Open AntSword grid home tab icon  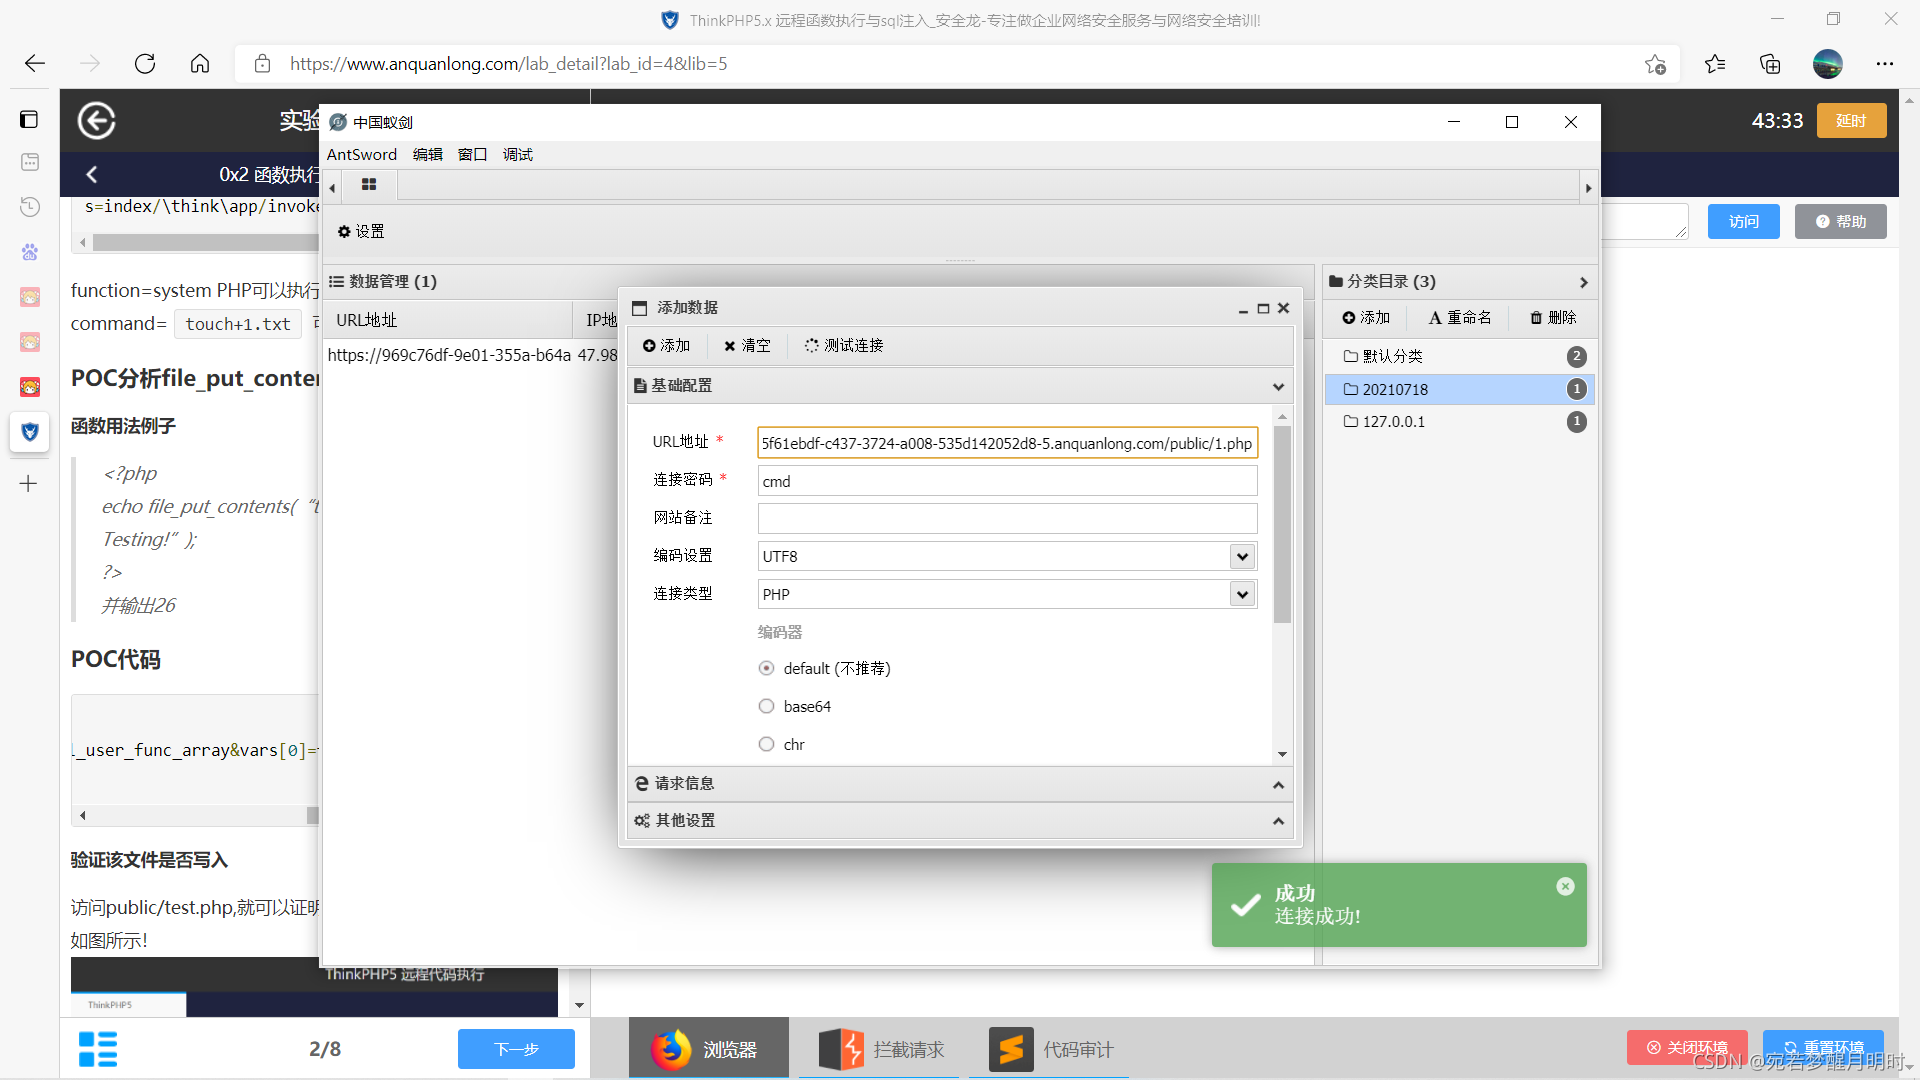tap(369, 185)
